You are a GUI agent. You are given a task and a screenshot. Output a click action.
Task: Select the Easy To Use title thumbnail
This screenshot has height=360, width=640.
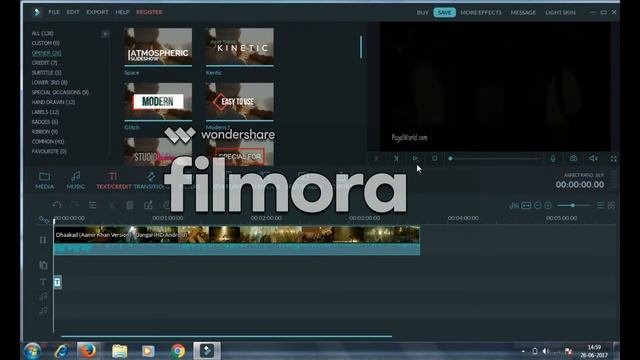(240, 101)
